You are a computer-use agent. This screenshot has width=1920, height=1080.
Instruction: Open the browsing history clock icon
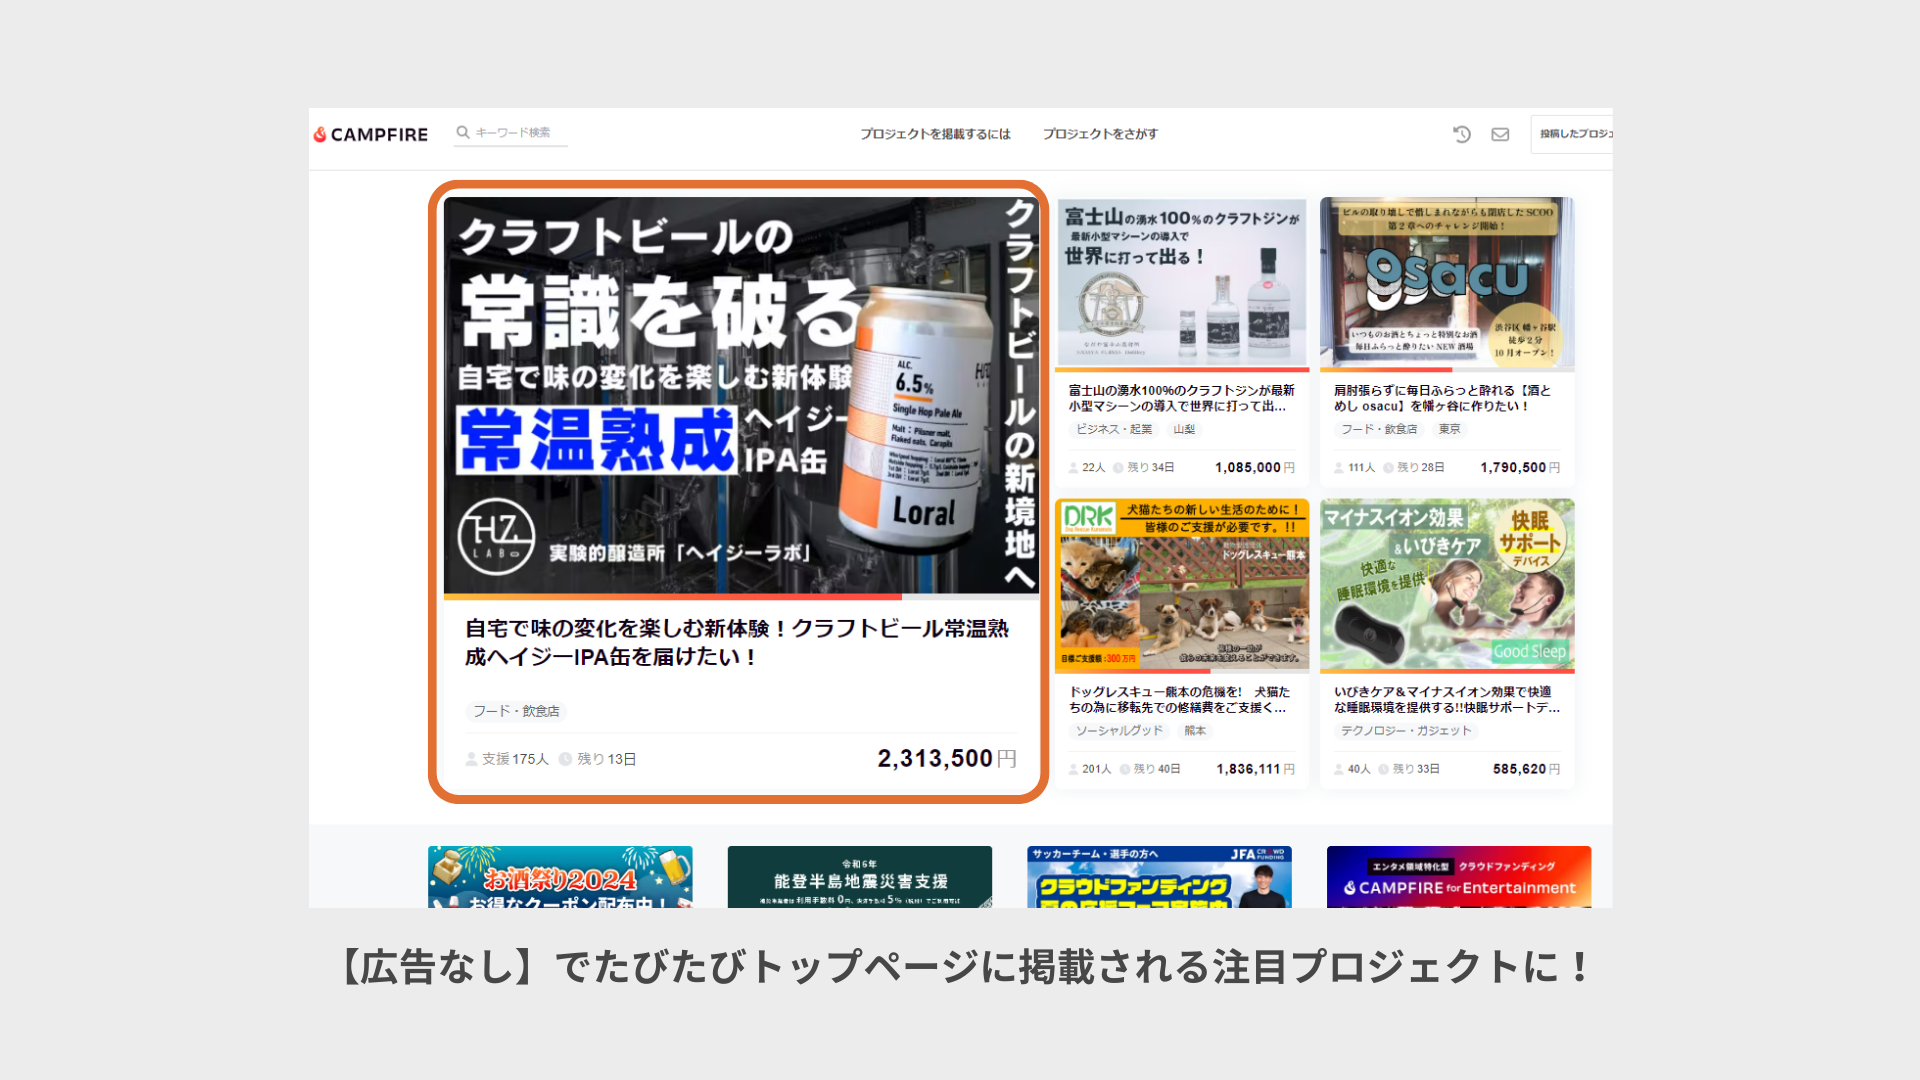[x=1462, y=134]
